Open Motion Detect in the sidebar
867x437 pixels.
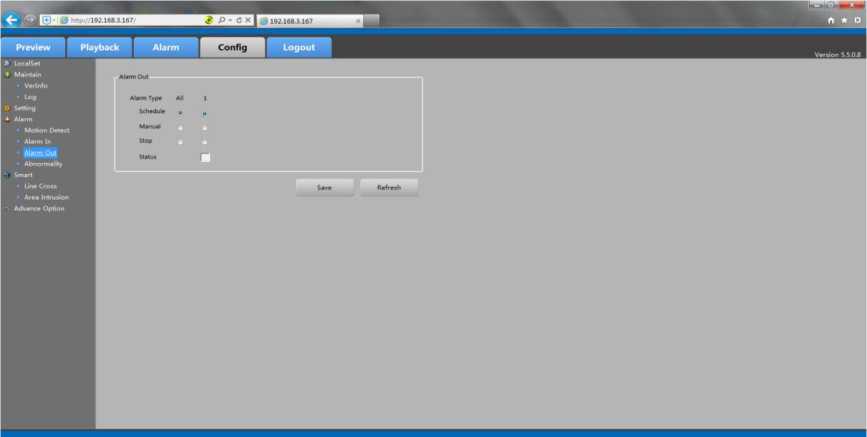click(x=46, y=130)
